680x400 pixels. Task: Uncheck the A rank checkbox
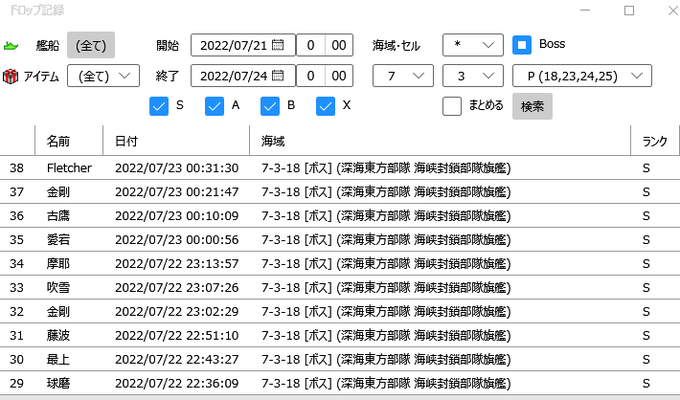coord(214,106)
